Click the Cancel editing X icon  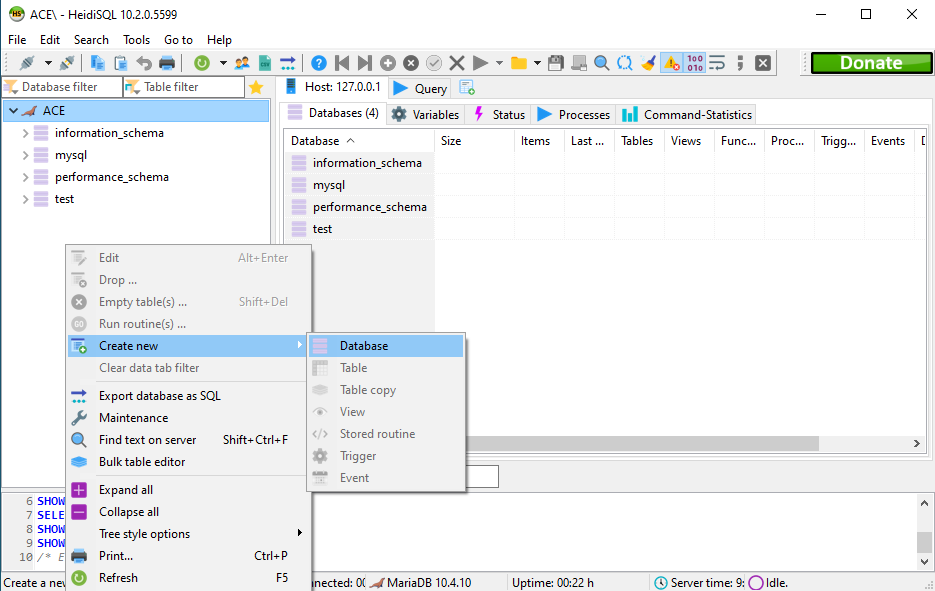pos(457,63)
